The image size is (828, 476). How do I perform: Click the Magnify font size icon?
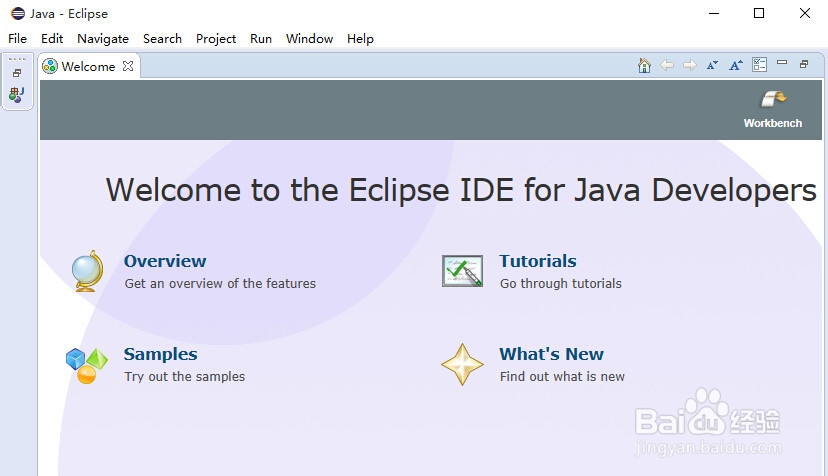(736, 65)
